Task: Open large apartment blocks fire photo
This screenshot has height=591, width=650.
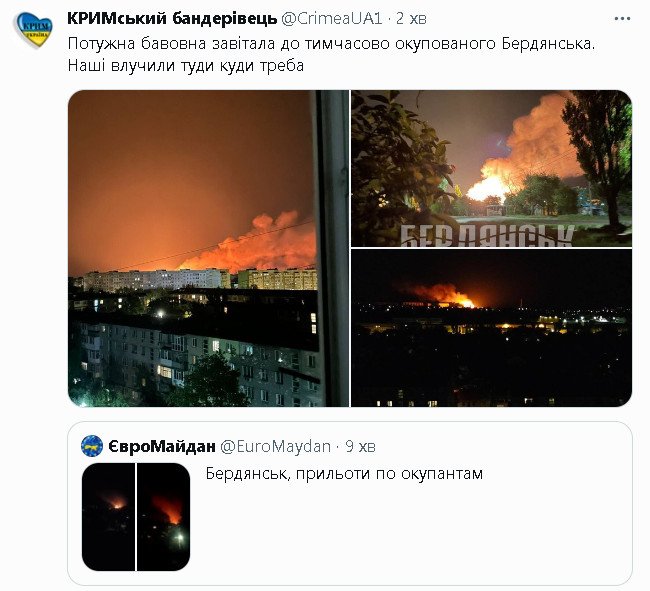Action: click(x=209, y=248)
